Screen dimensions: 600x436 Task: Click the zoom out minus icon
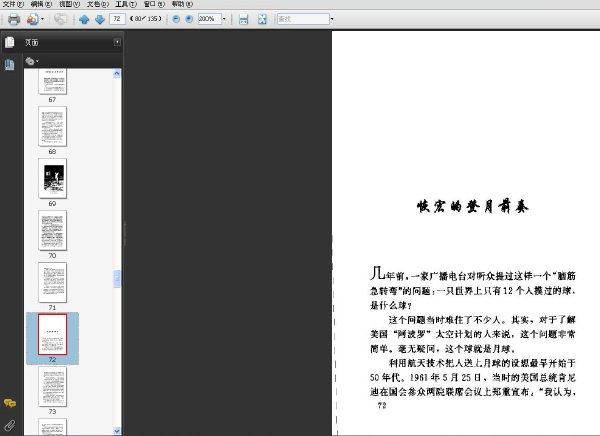click(x=176, y=19)
